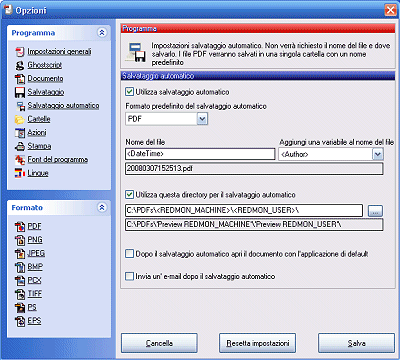400x360 pixels.
Task: Click the Nome del file input field
Action: pyautogui.click(x=200, y=154)
